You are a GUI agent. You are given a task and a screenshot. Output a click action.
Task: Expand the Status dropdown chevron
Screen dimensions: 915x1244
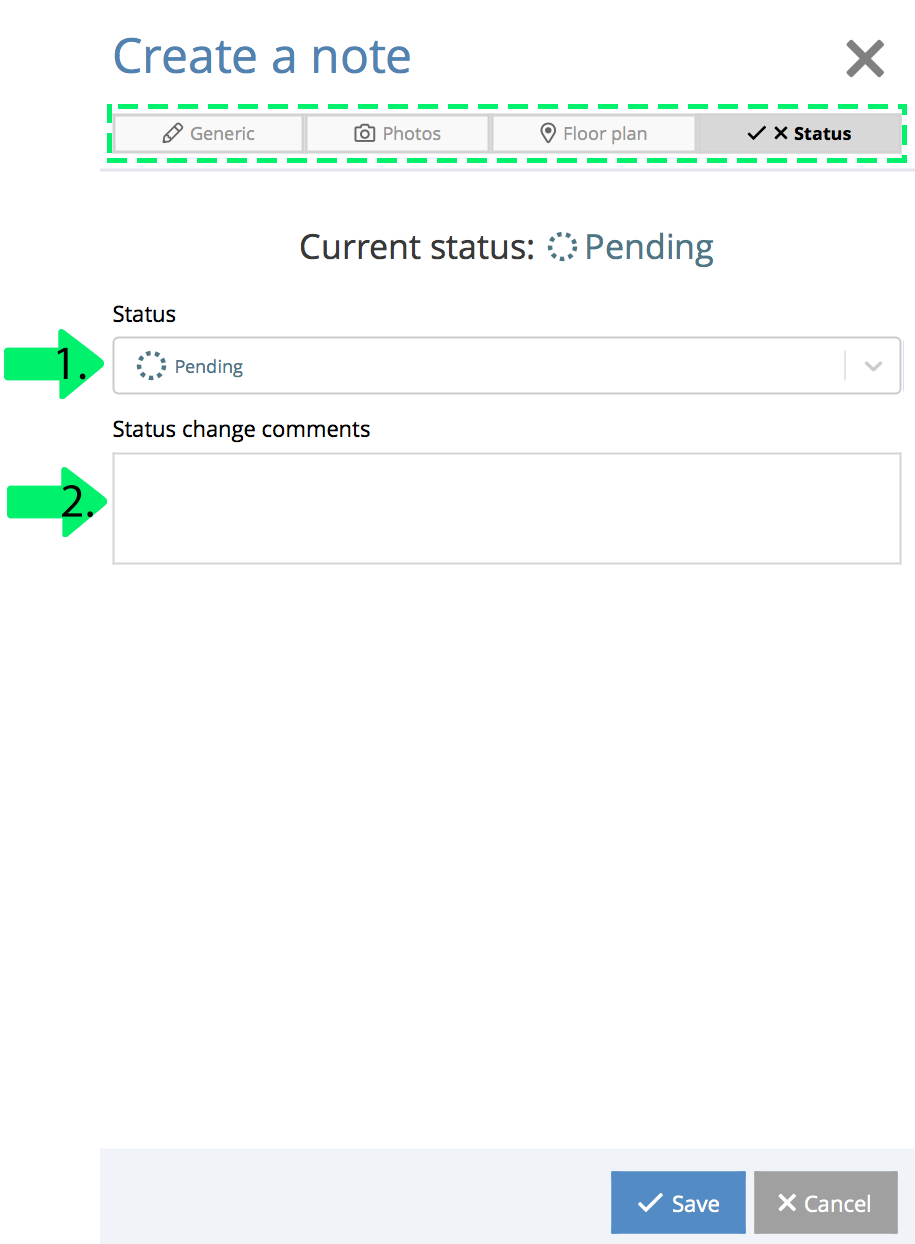click(873, 366)
